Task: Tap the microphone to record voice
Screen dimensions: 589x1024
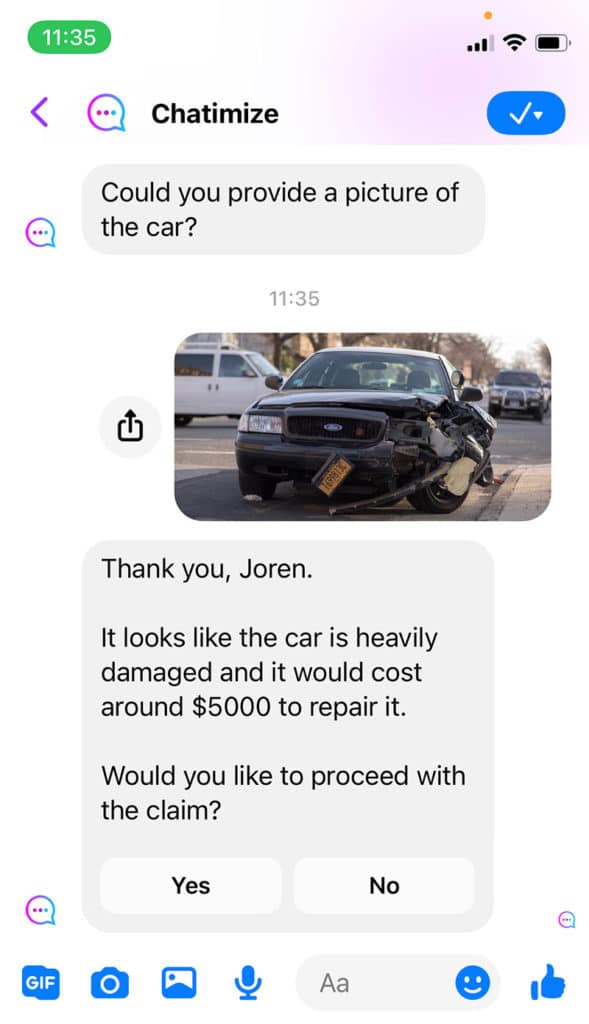Action: [248, 983]
